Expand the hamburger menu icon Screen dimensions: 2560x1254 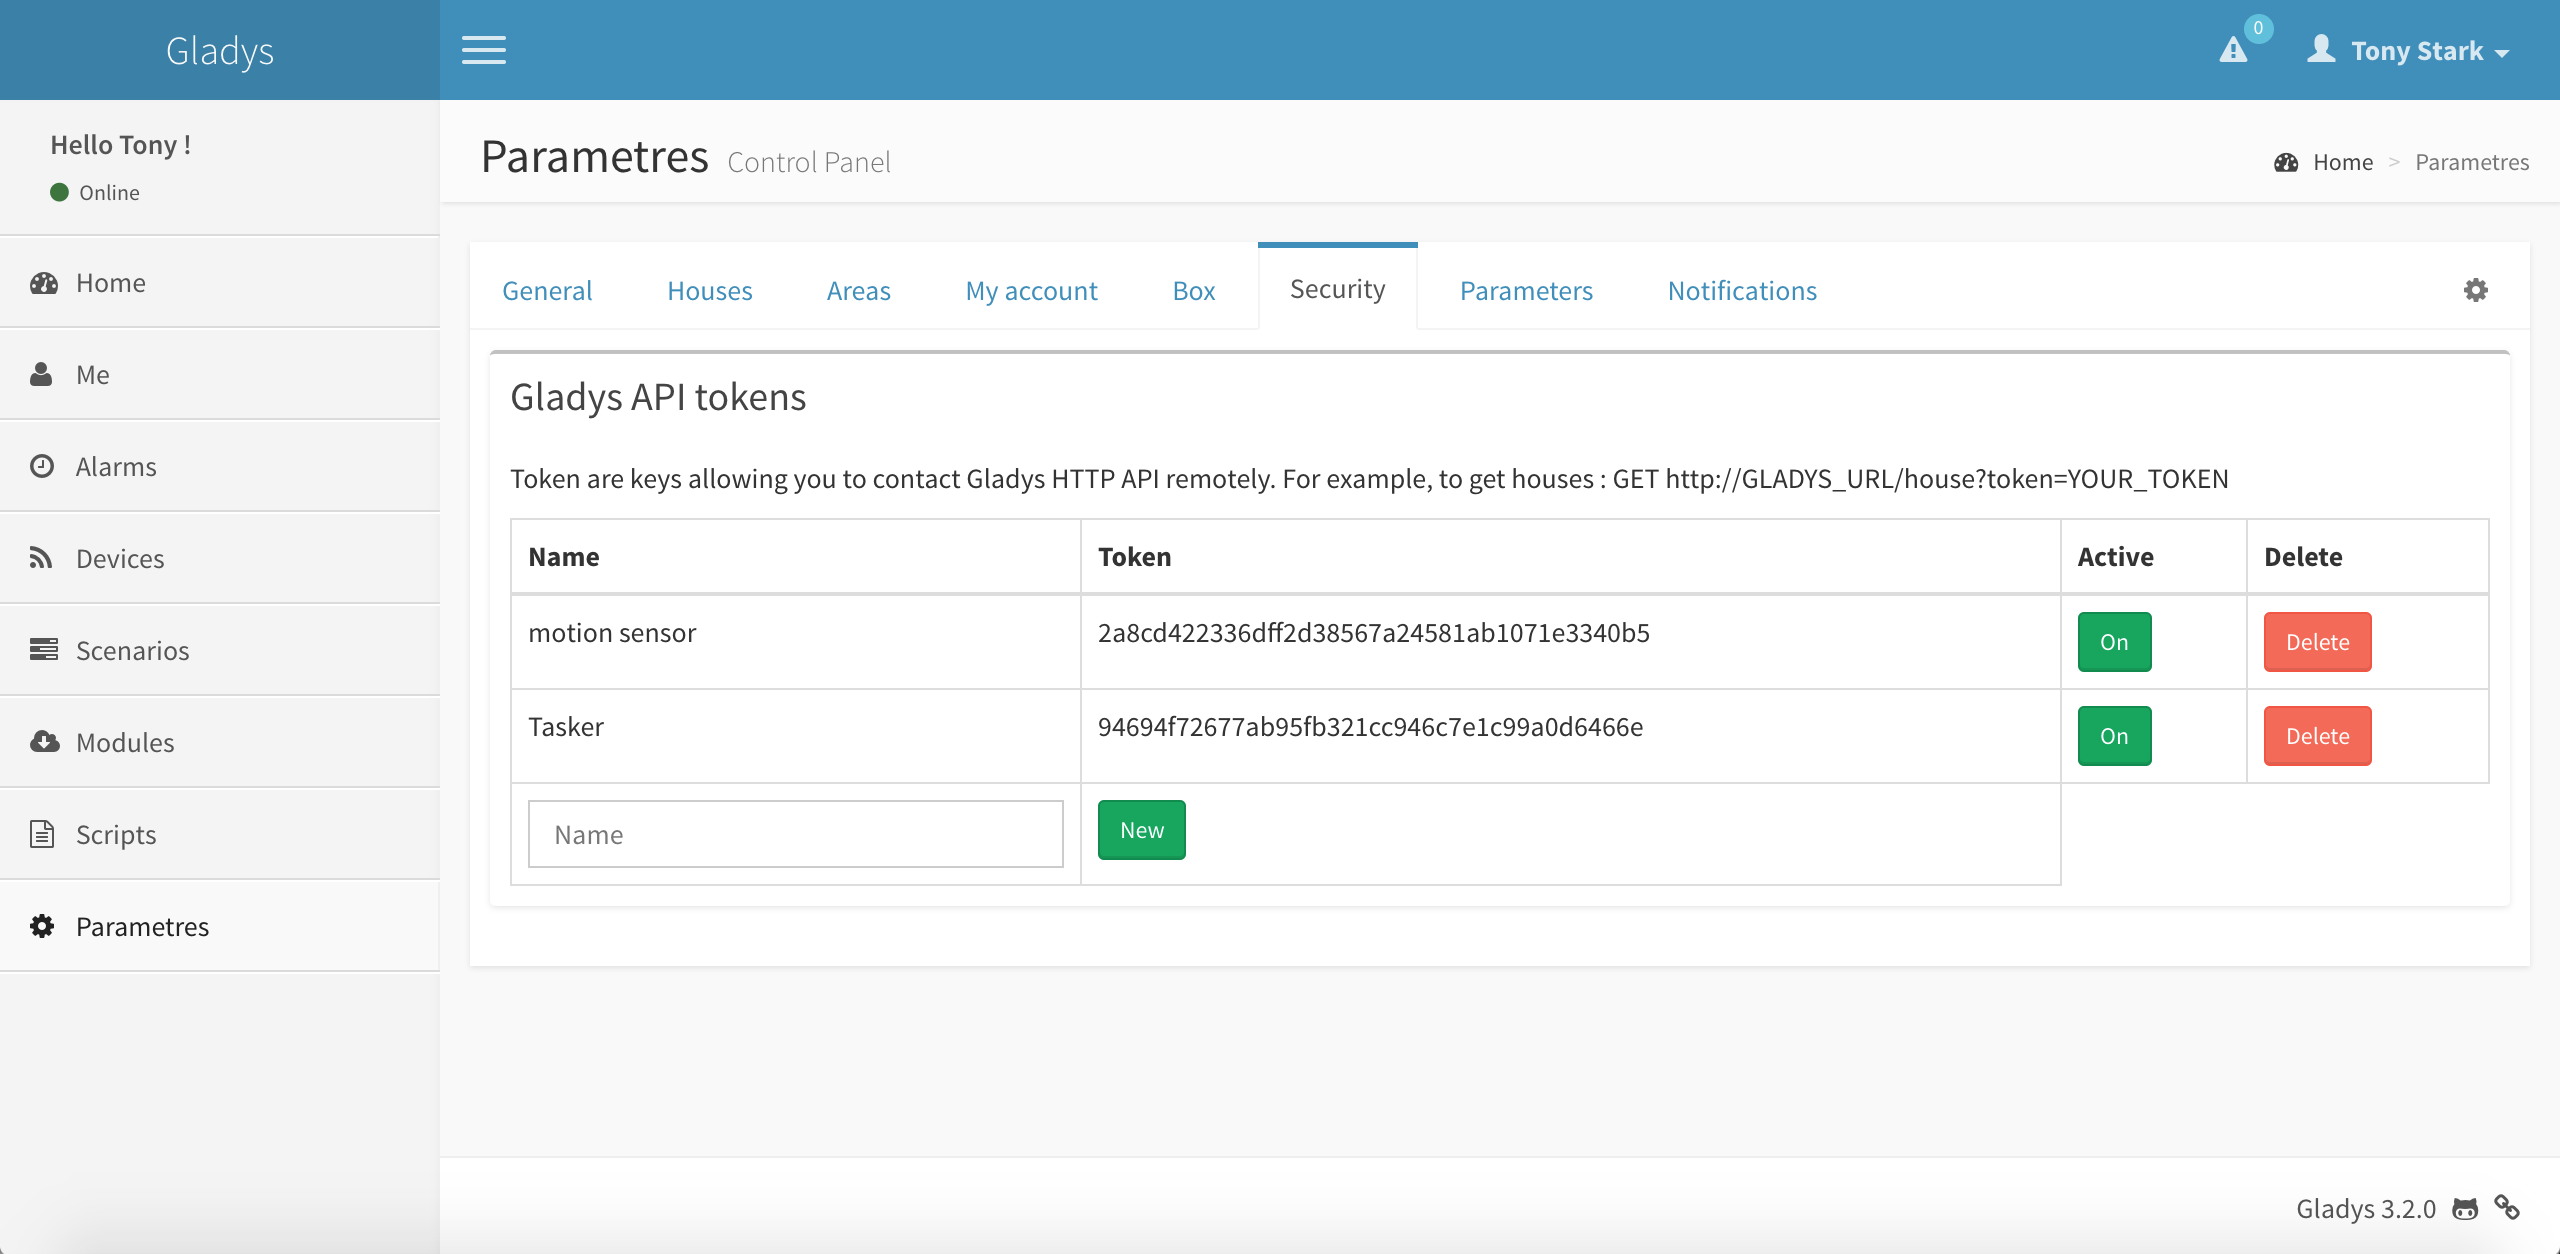tap(483, 49)
